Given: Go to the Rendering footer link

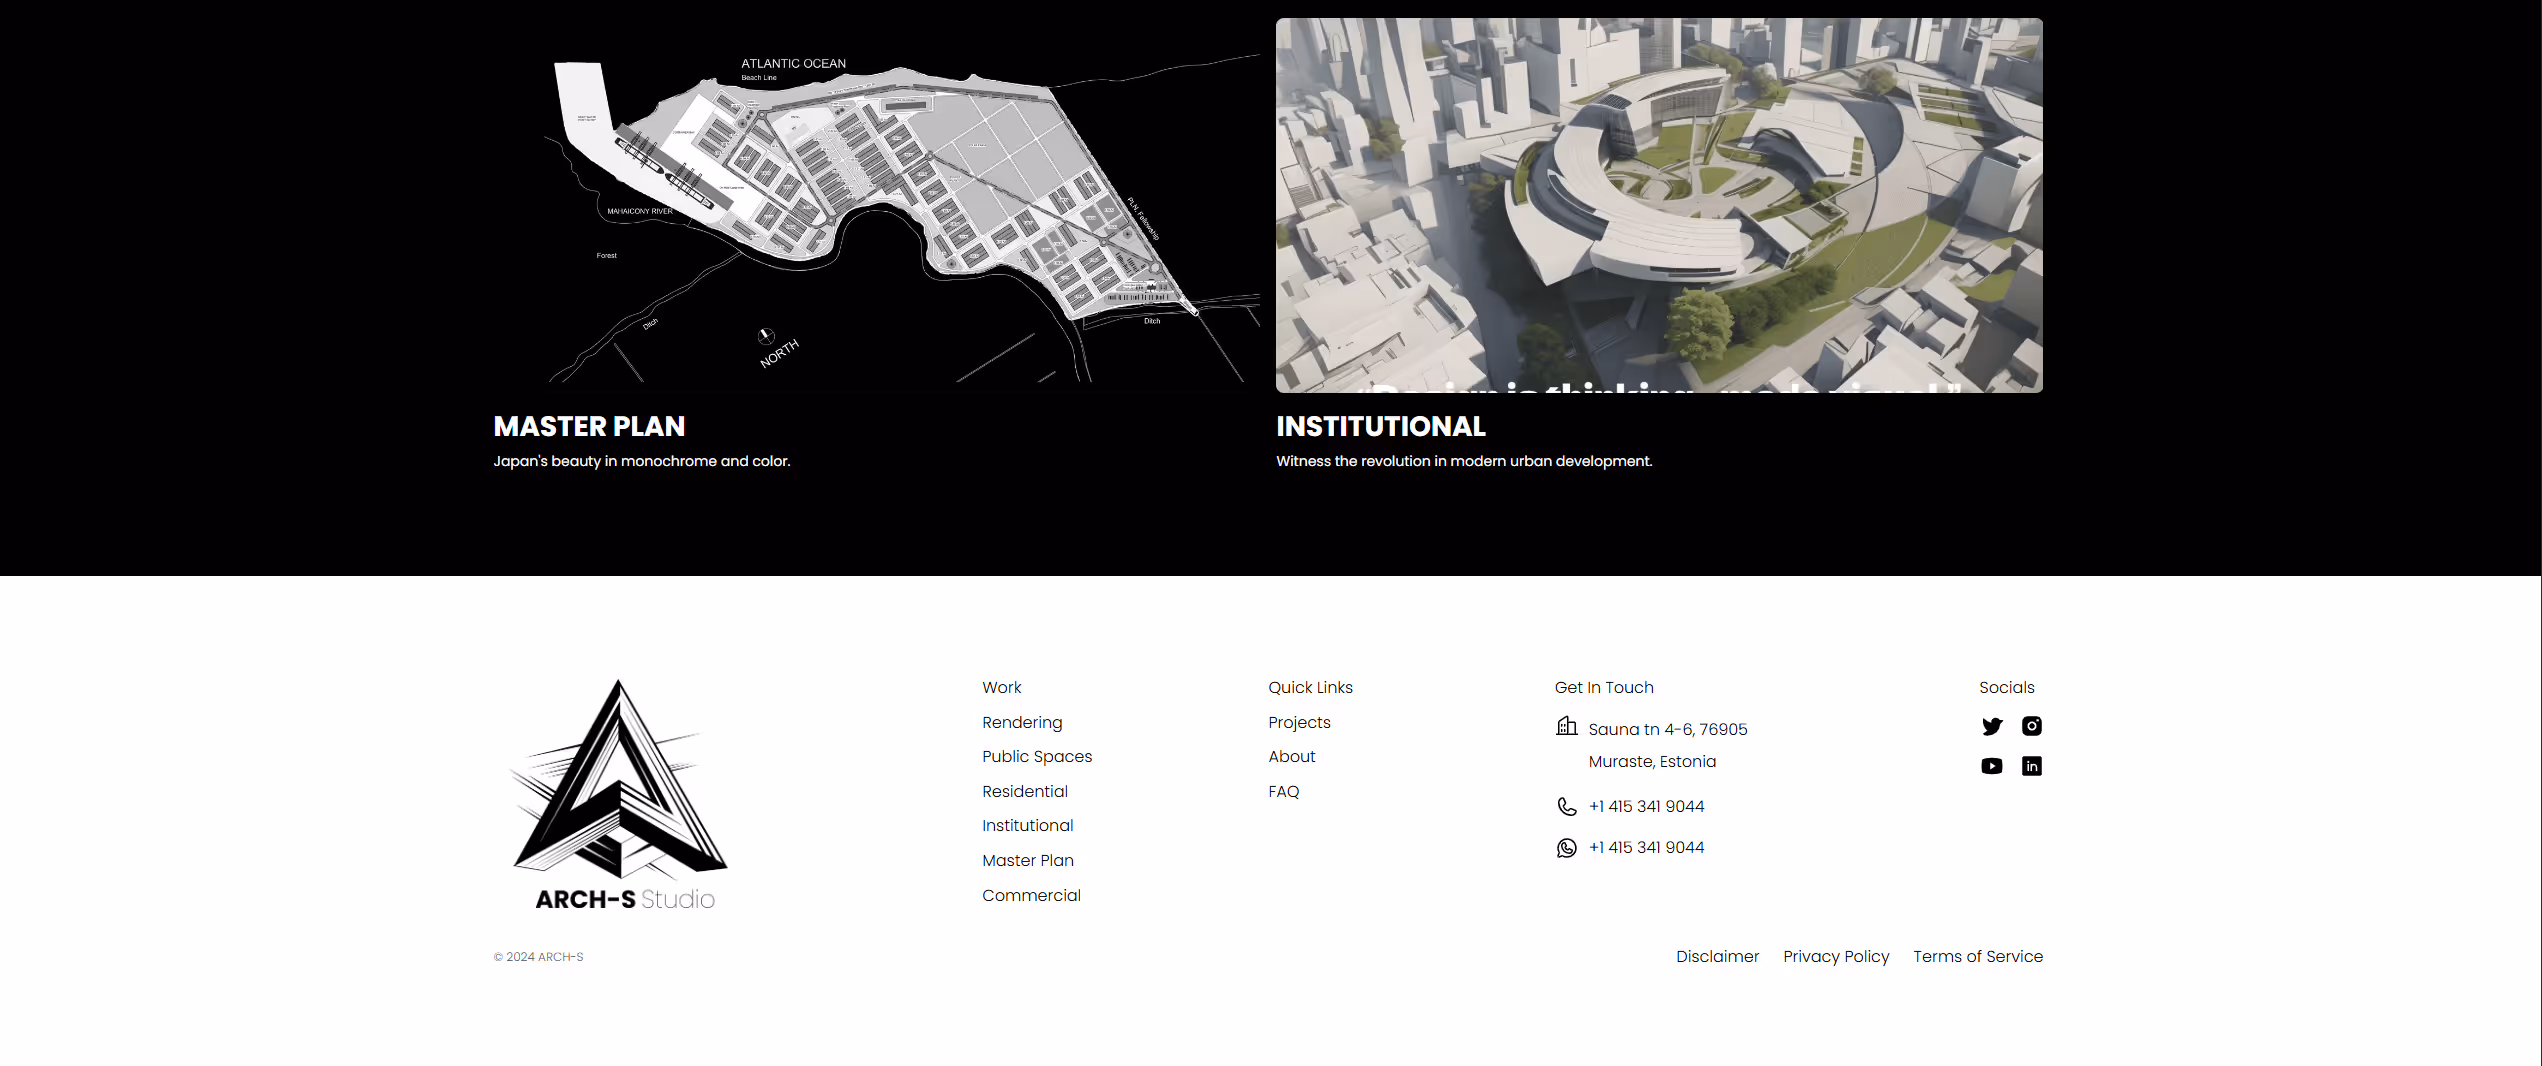Looking at the screenshot, I should pos(1022,723).
